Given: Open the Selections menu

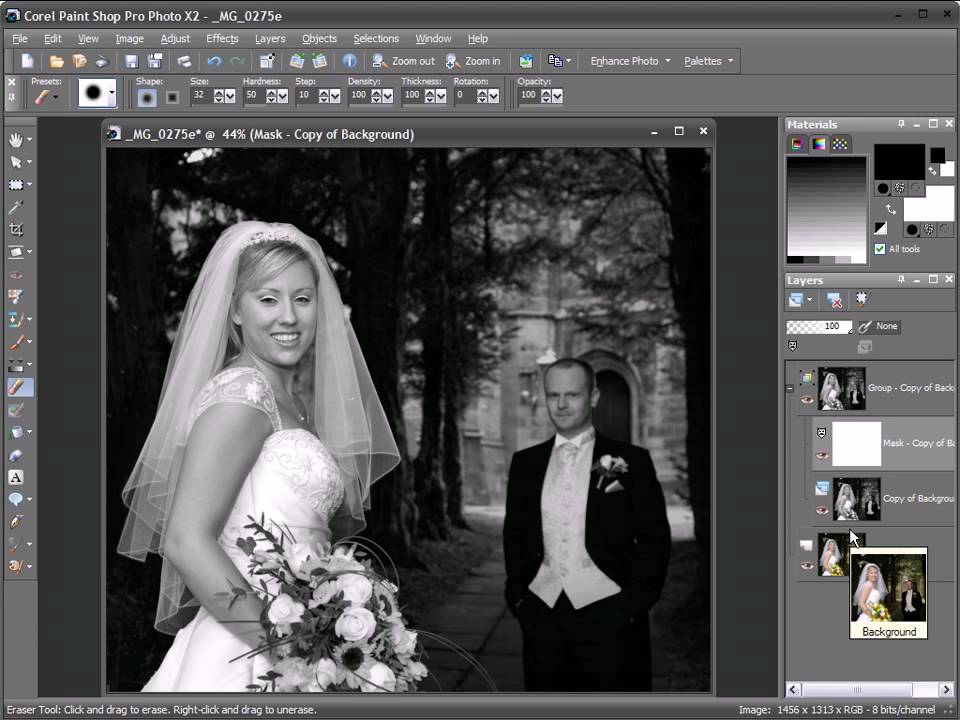Looking at the screenshot, I should [376, 39].
